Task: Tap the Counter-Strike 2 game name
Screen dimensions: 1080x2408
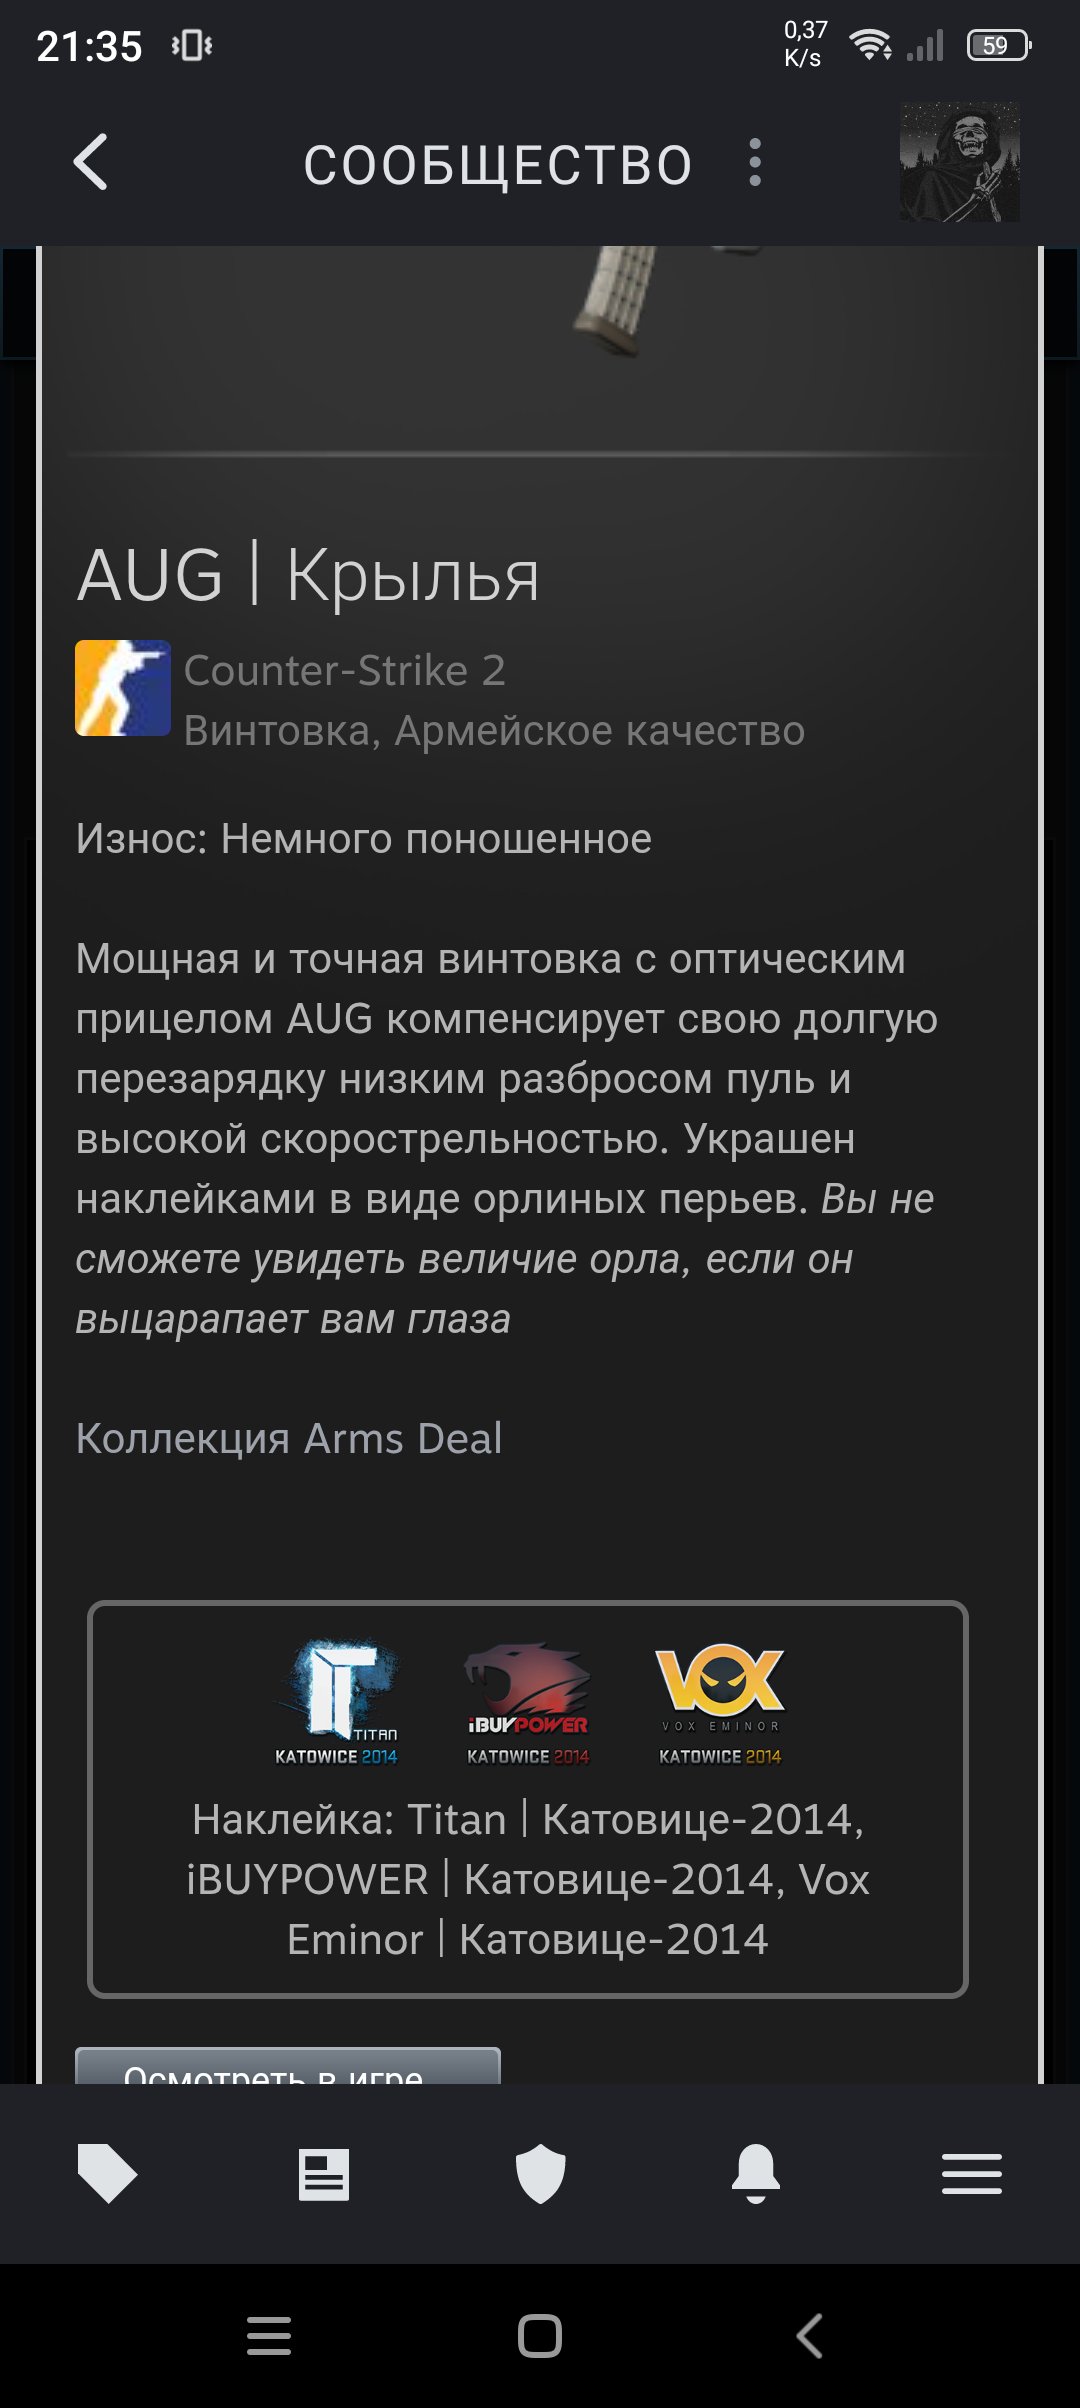Action: pyautogui.click(x=345, y=670)
